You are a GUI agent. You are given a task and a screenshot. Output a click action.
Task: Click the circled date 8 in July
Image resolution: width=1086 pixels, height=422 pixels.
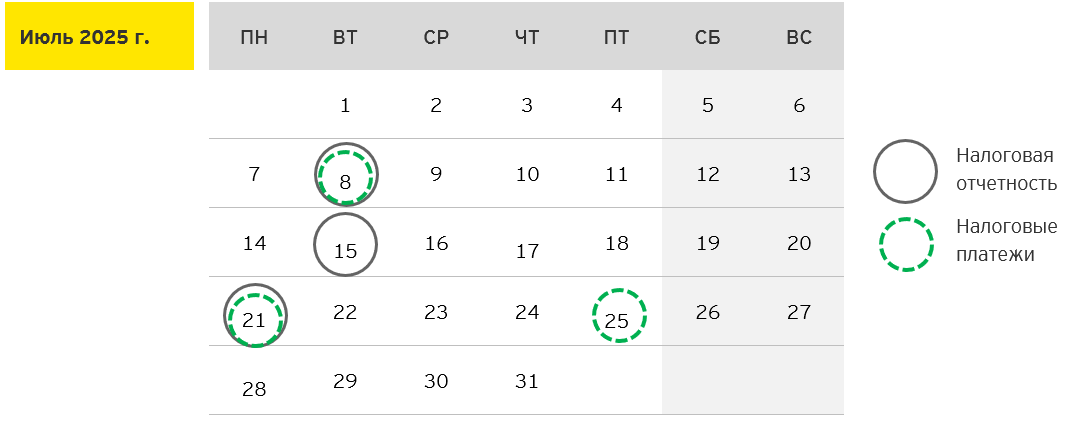(x=345, y=174)
